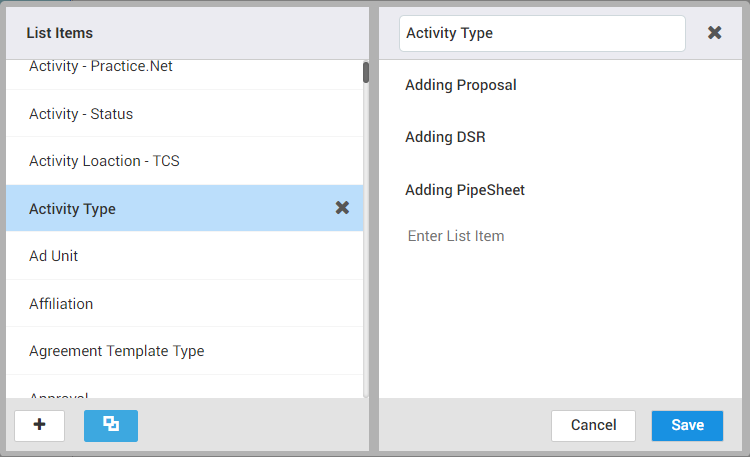The image size is (750, 457).
Task: Click the blue copy/duplicate icon button
Action: pyautogui.click(x=111, y=425)
